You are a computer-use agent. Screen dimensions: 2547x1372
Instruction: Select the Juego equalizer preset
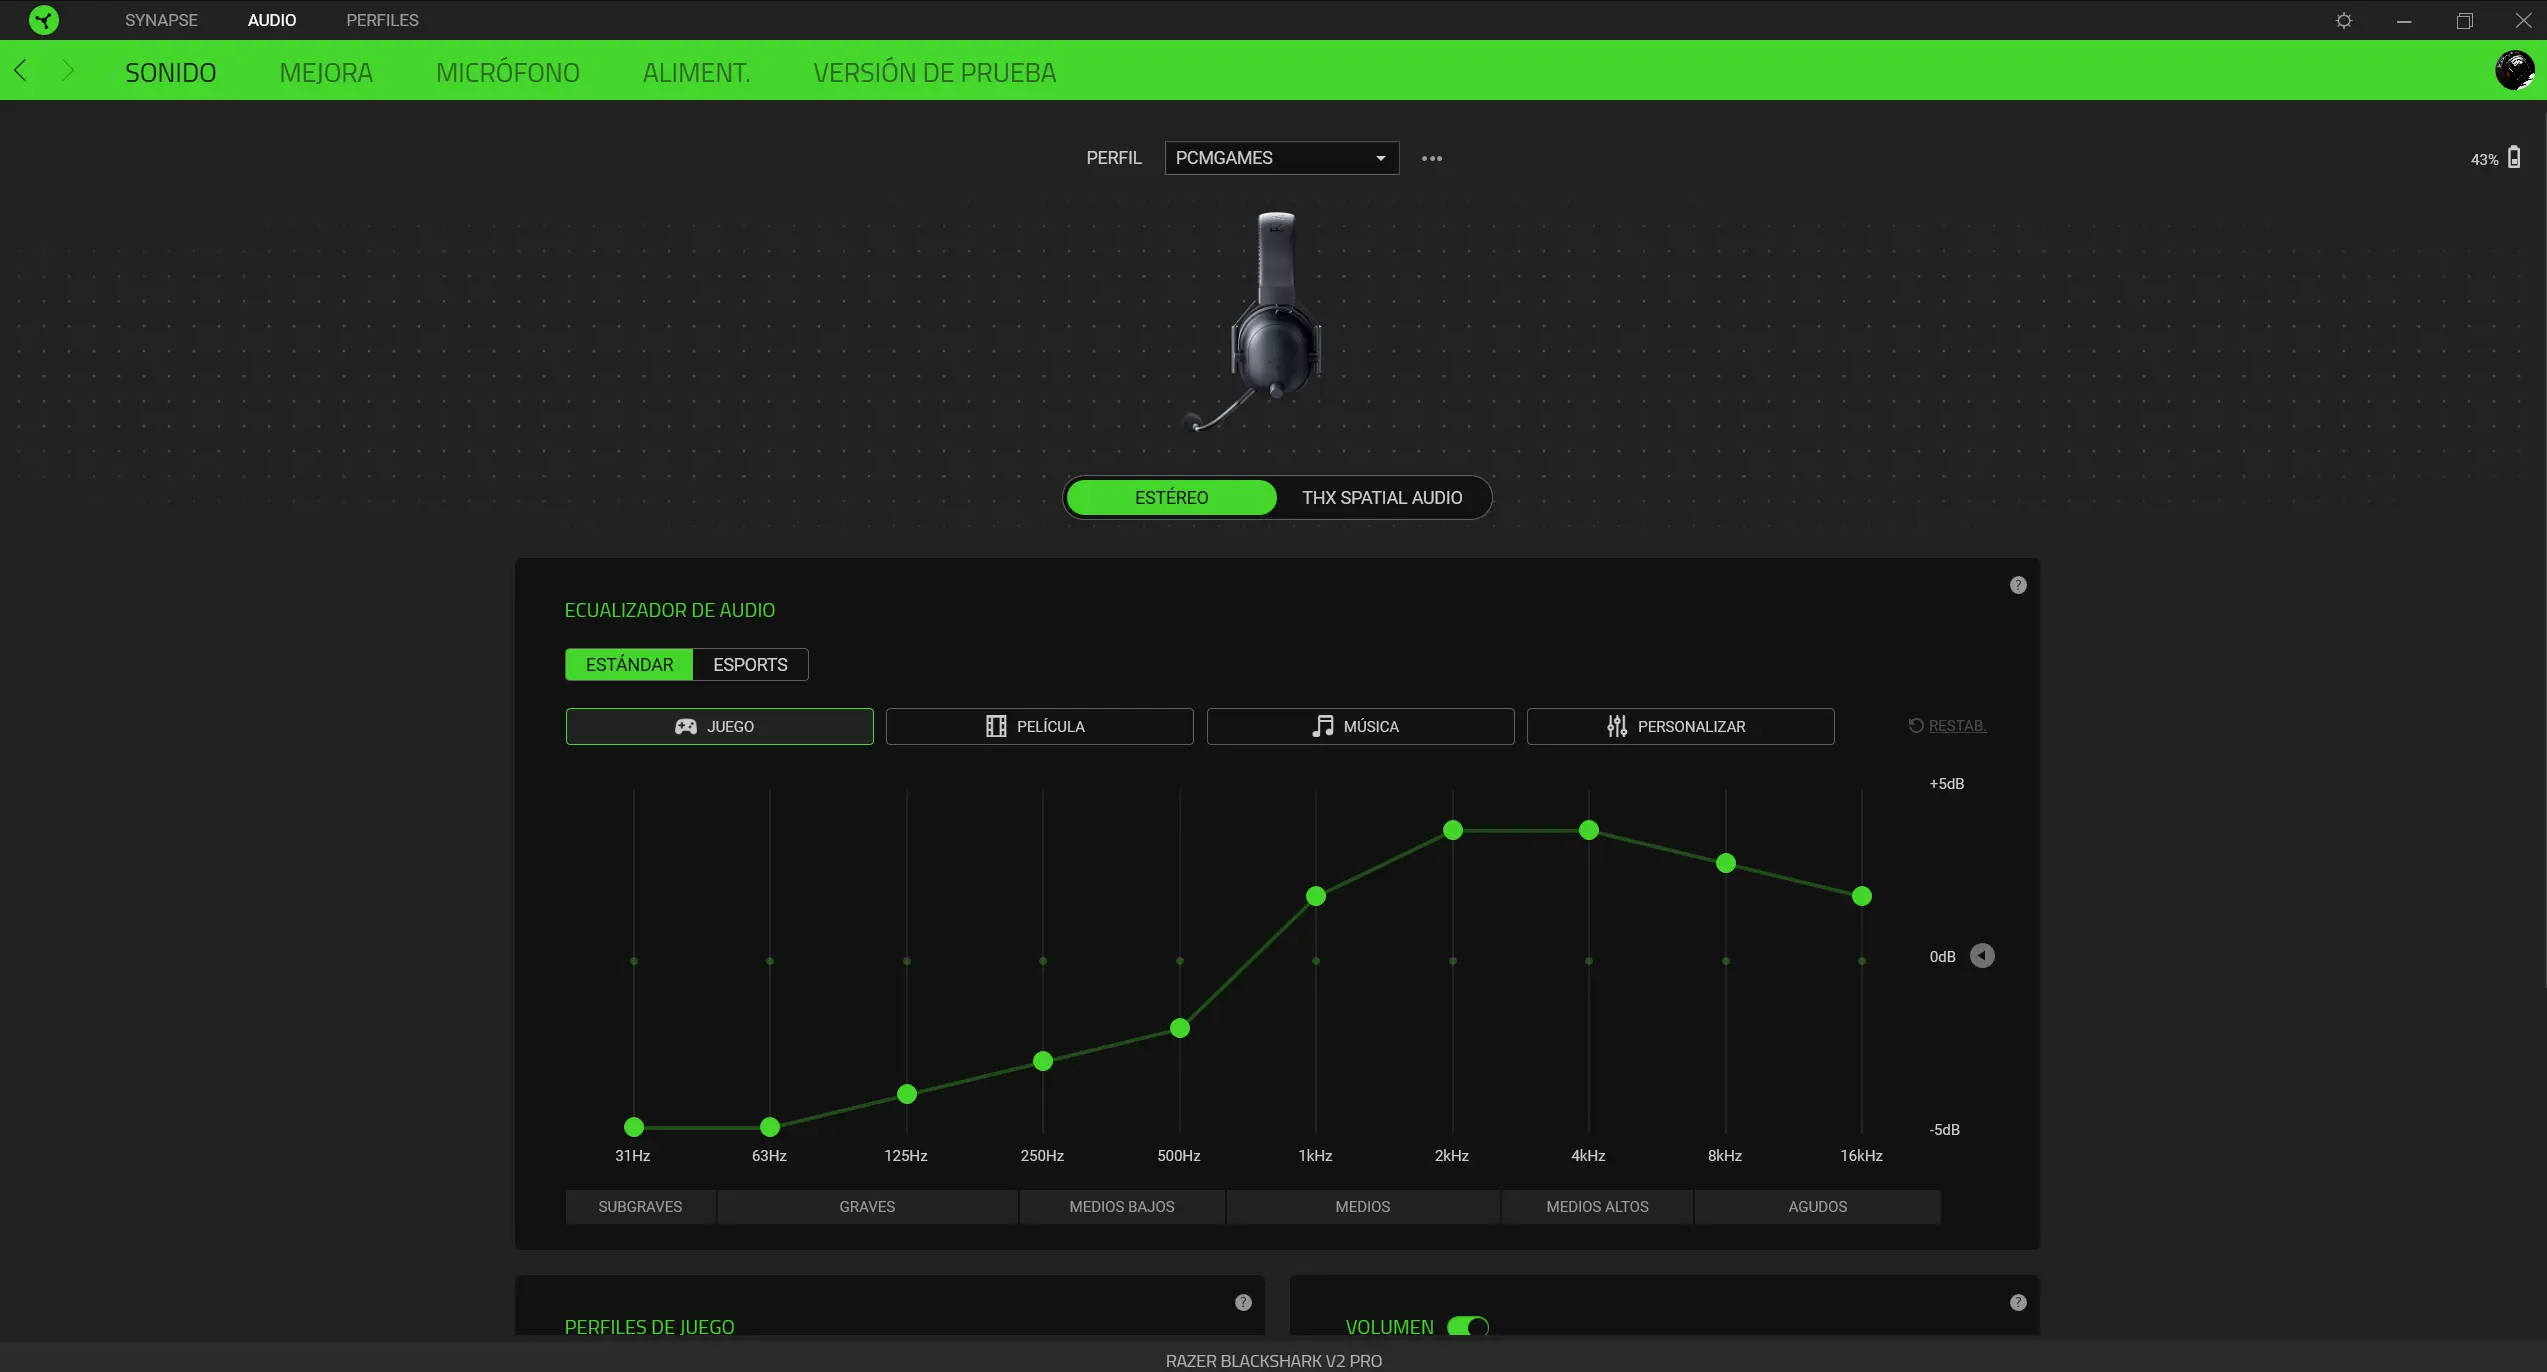tap(719, 726)
